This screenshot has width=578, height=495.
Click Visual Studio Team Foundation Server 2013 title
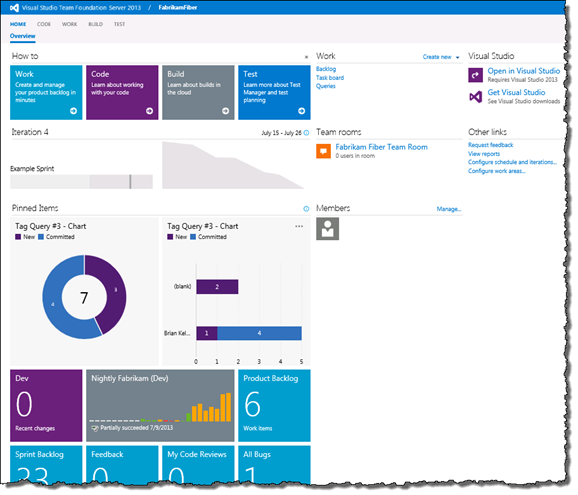pyautogui.click(x=81, y=8)
